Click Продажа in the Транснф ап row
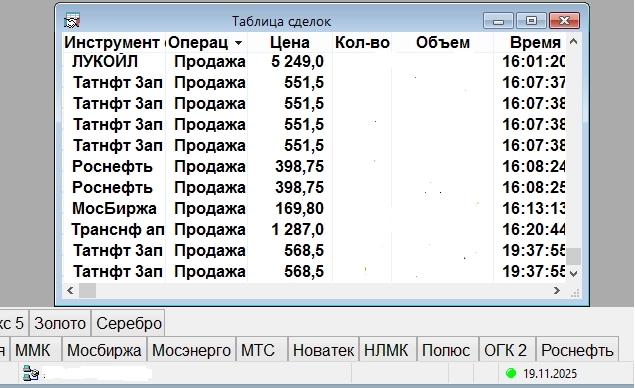This screenshot has height=388, width=635. click(210, 230)
